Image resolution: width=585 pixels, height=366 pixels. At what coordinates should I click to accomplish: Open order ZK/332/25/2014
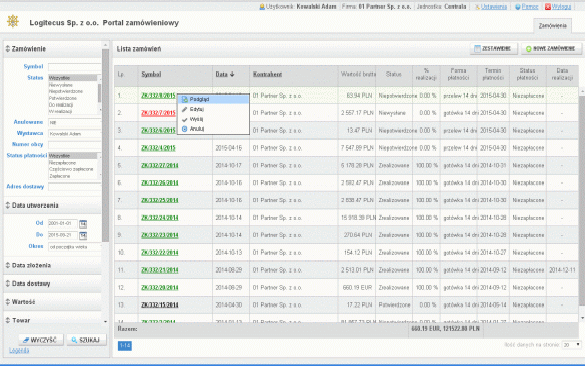160,200
